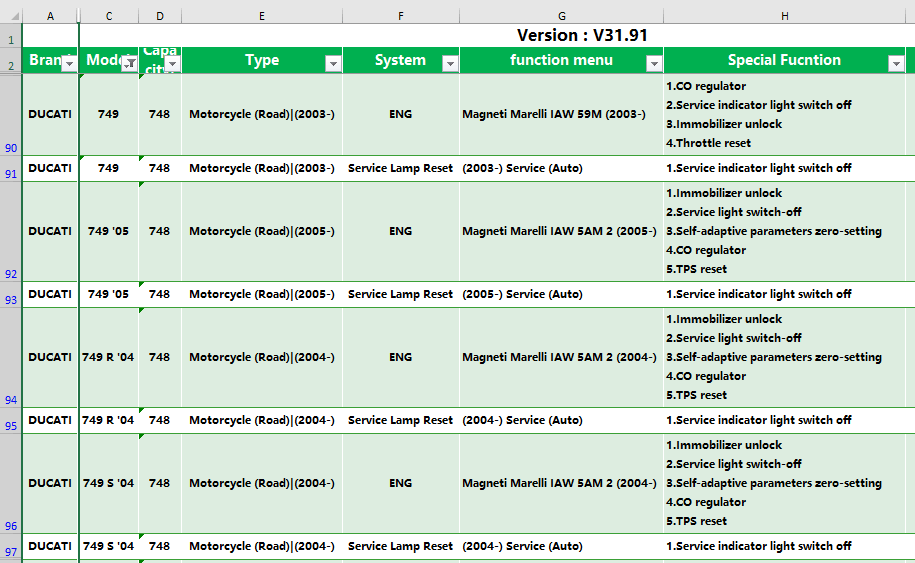
Task: Select the "749 '05" model cell in row 93
Action: click(x=109, y=295)
